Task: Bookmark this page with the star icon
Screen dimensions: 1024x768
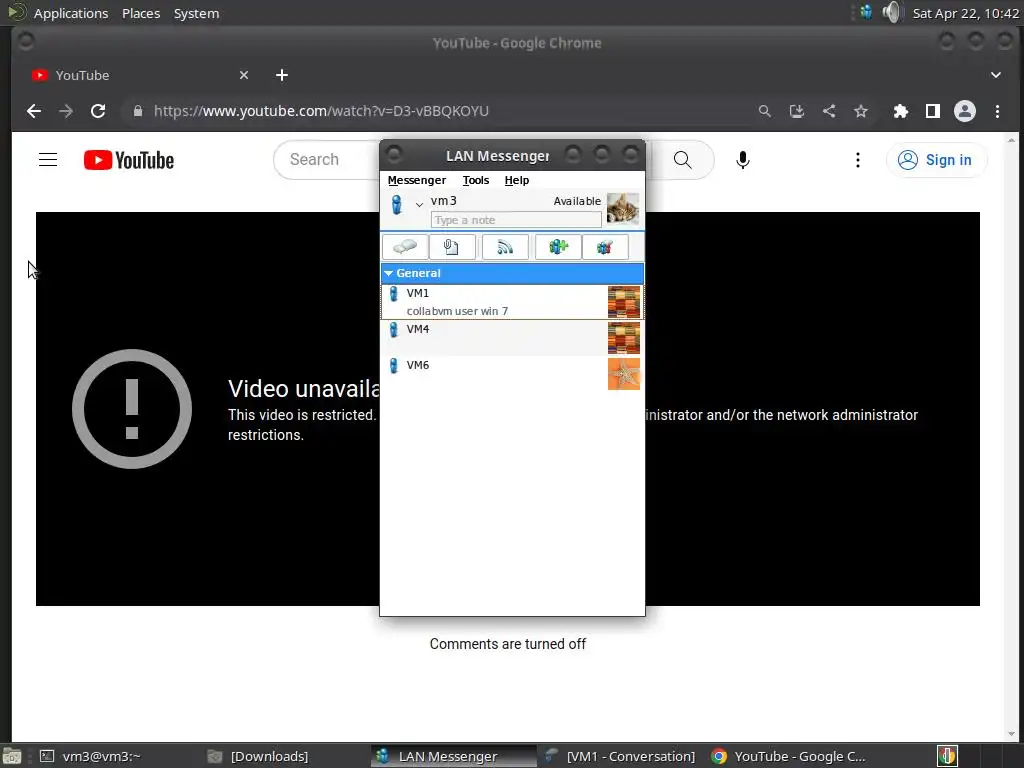Action: (x=861, y=111)
